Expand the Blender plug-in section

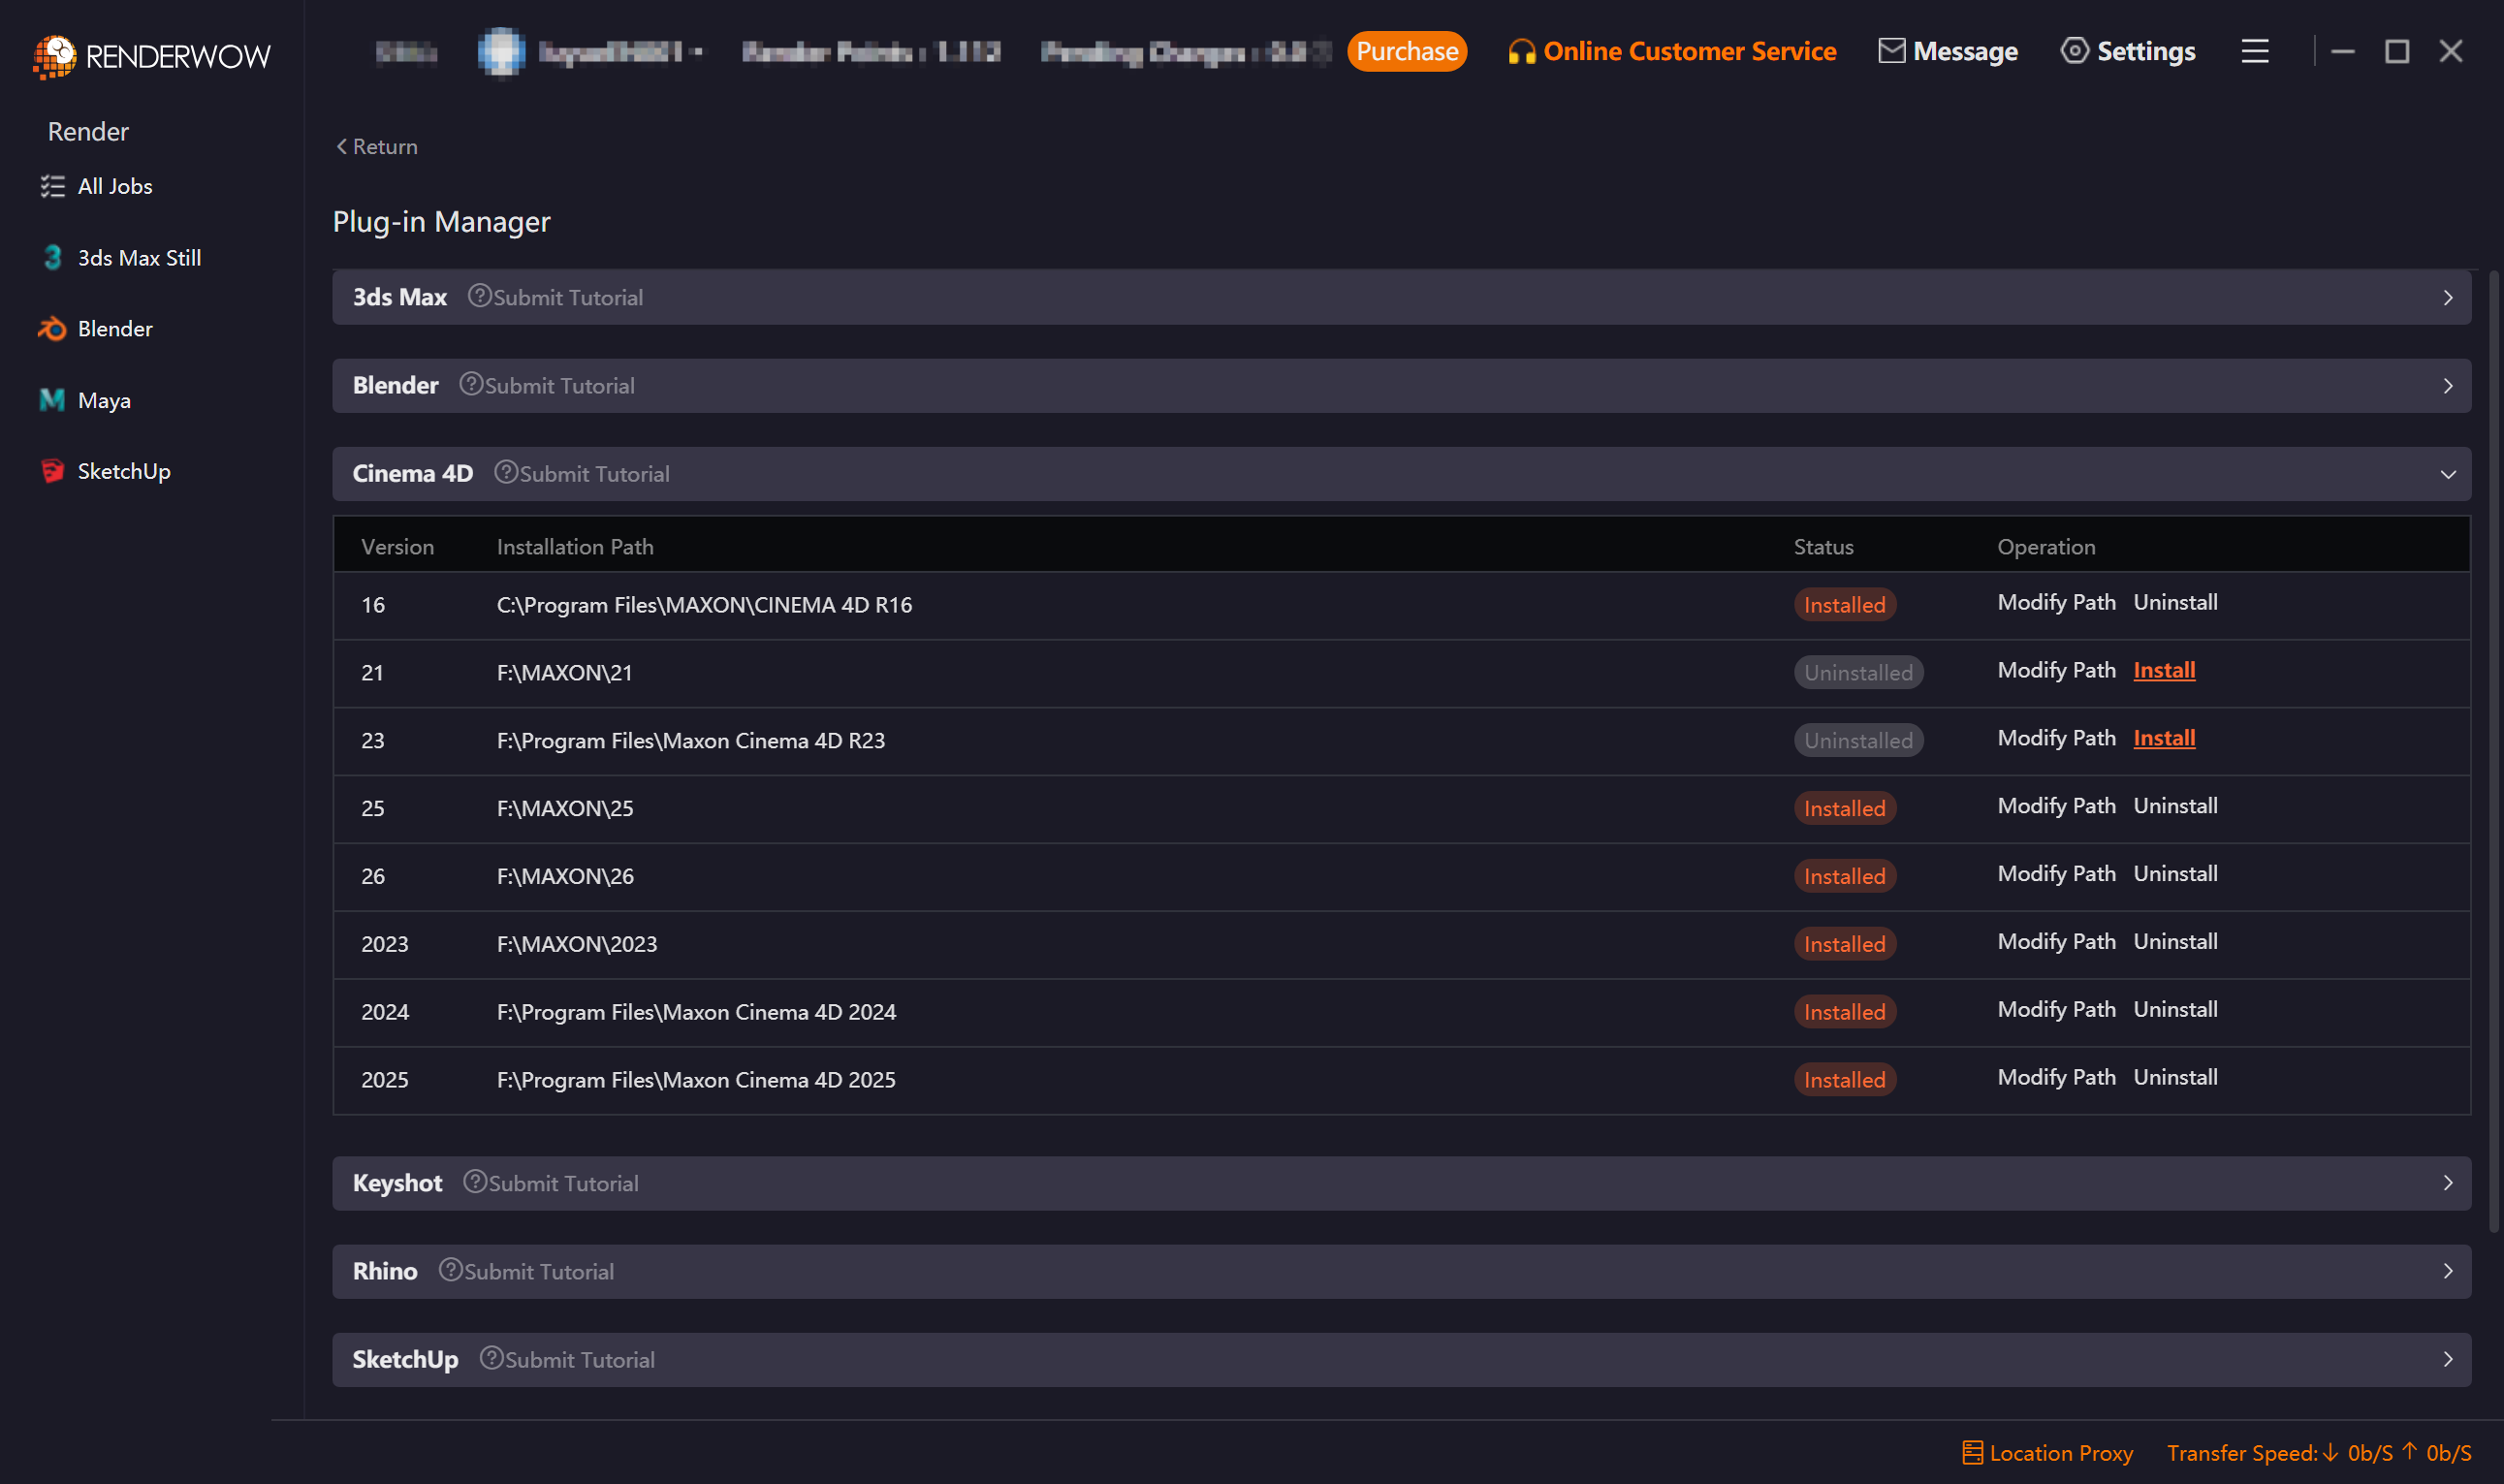[x=2448, y=386]
